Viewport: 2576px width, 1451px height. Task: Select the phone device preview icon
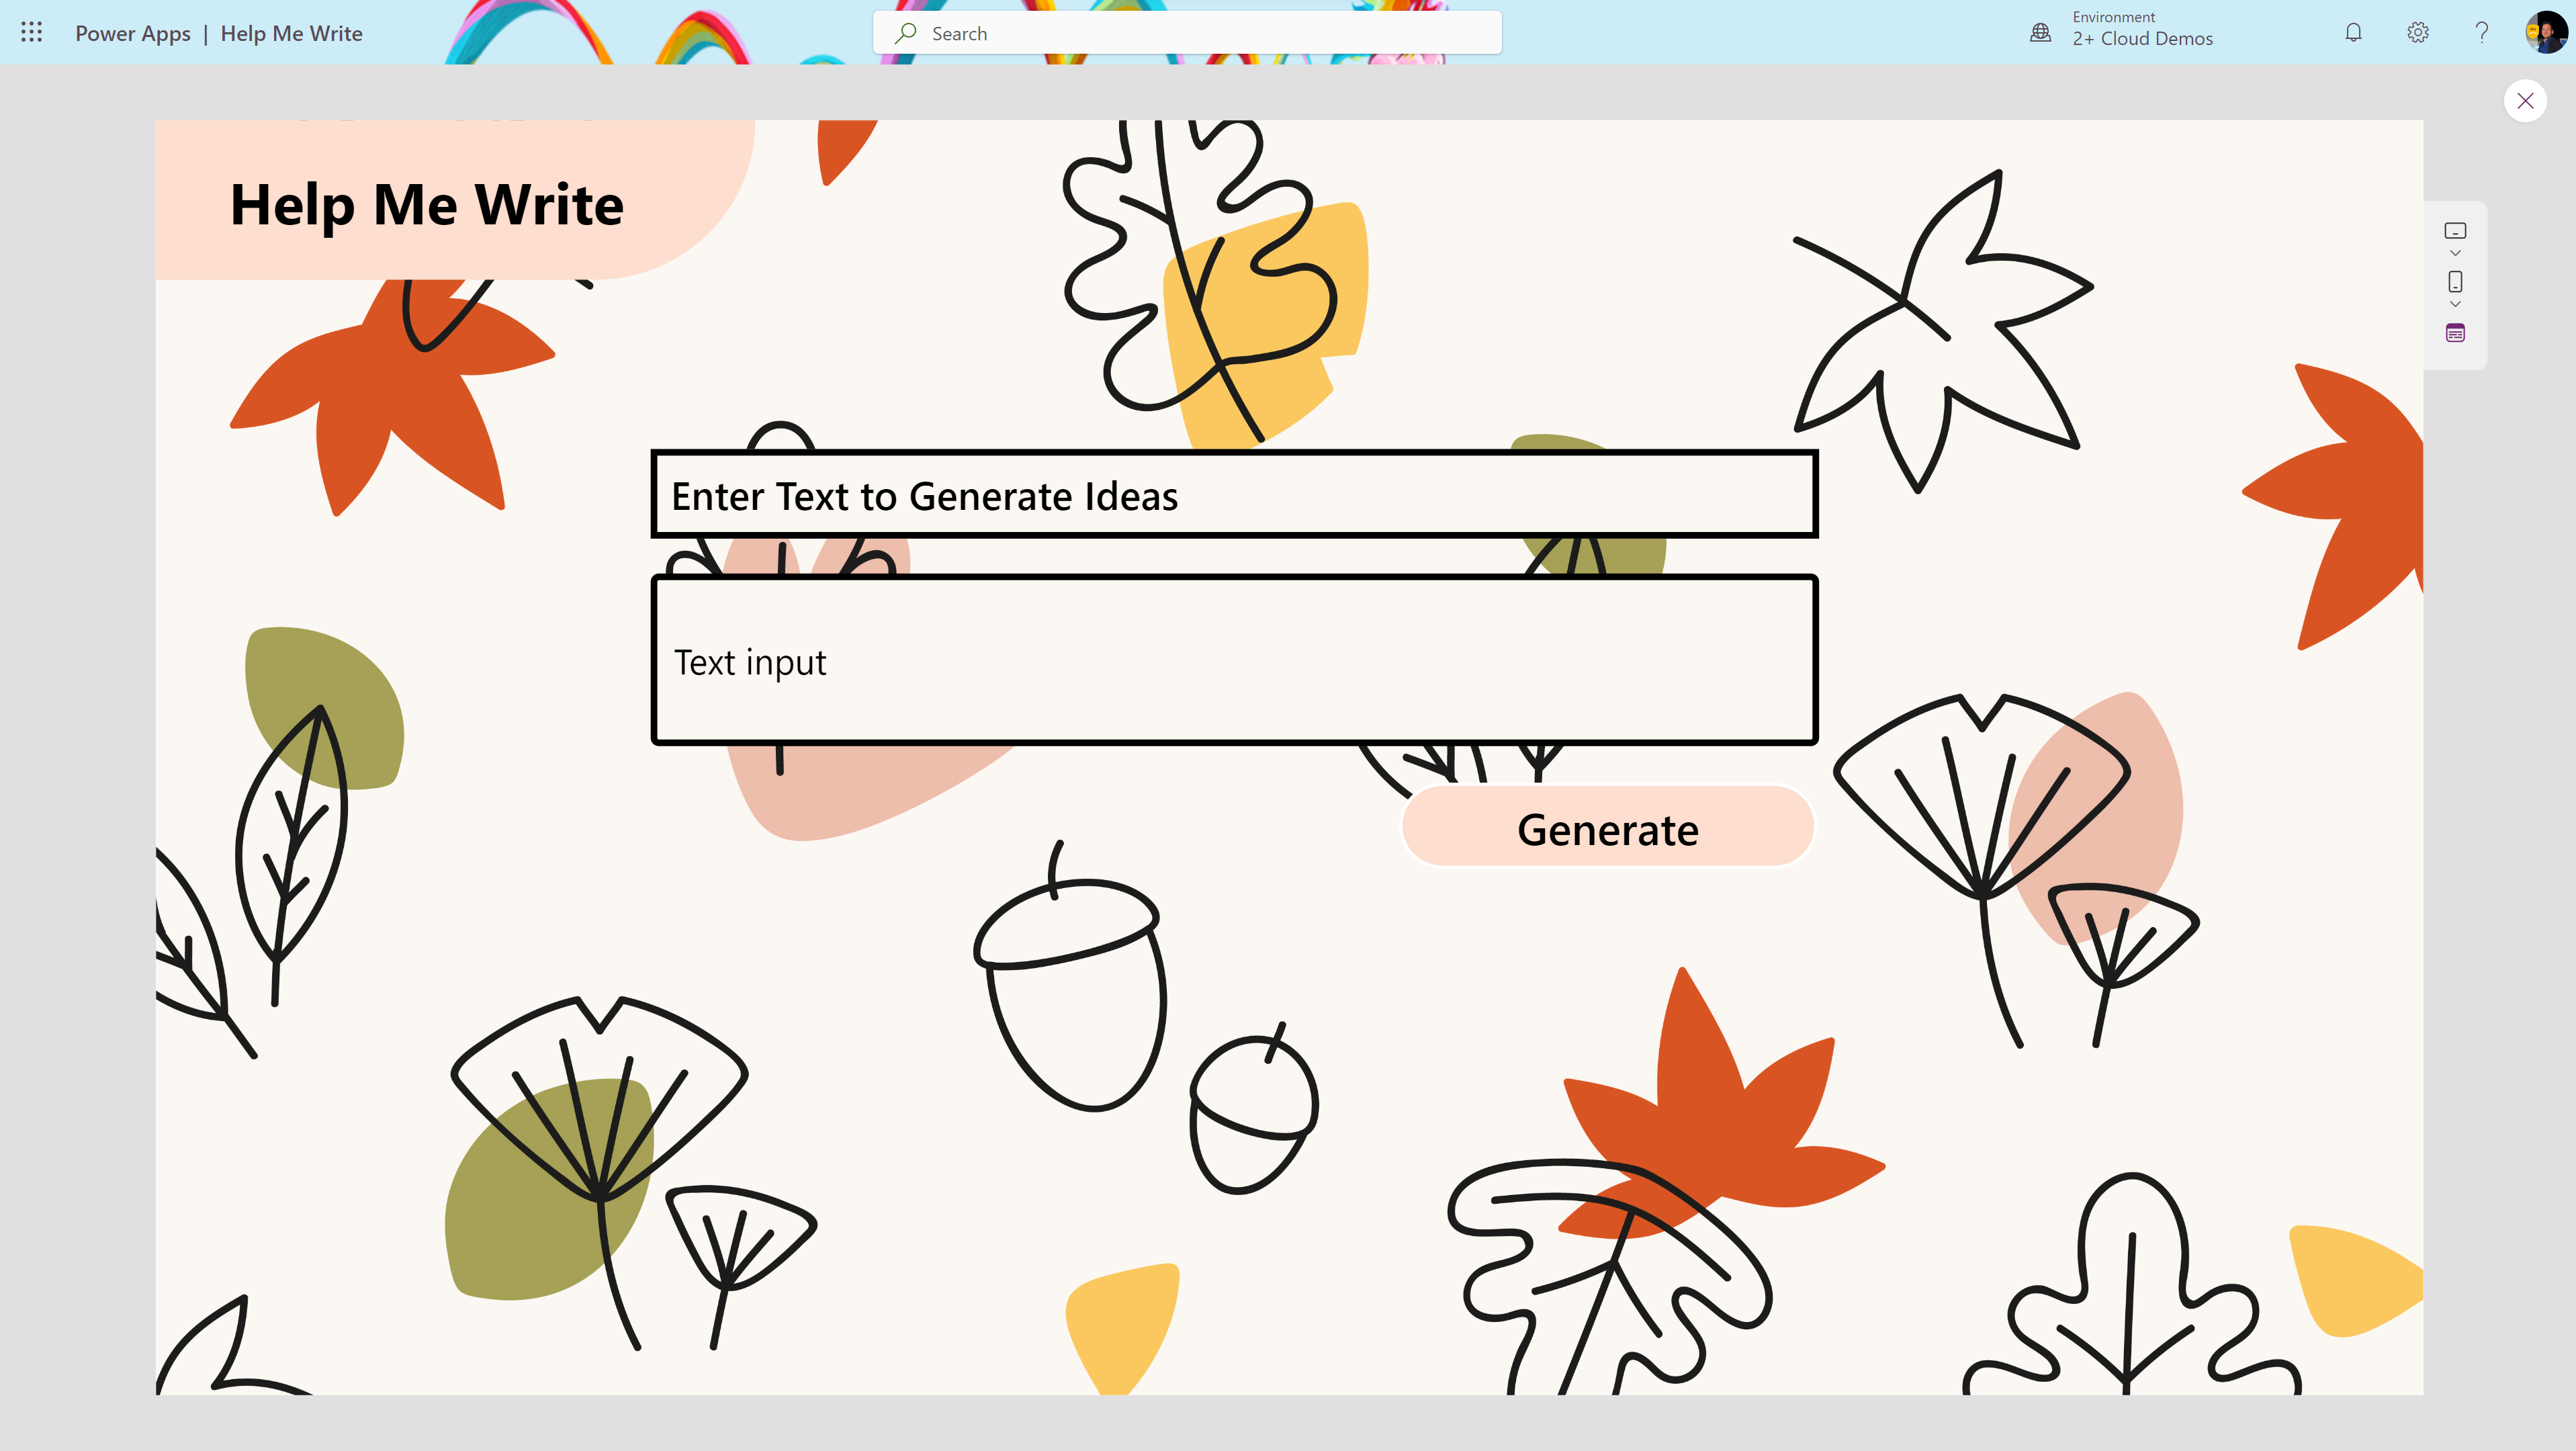2455,282
